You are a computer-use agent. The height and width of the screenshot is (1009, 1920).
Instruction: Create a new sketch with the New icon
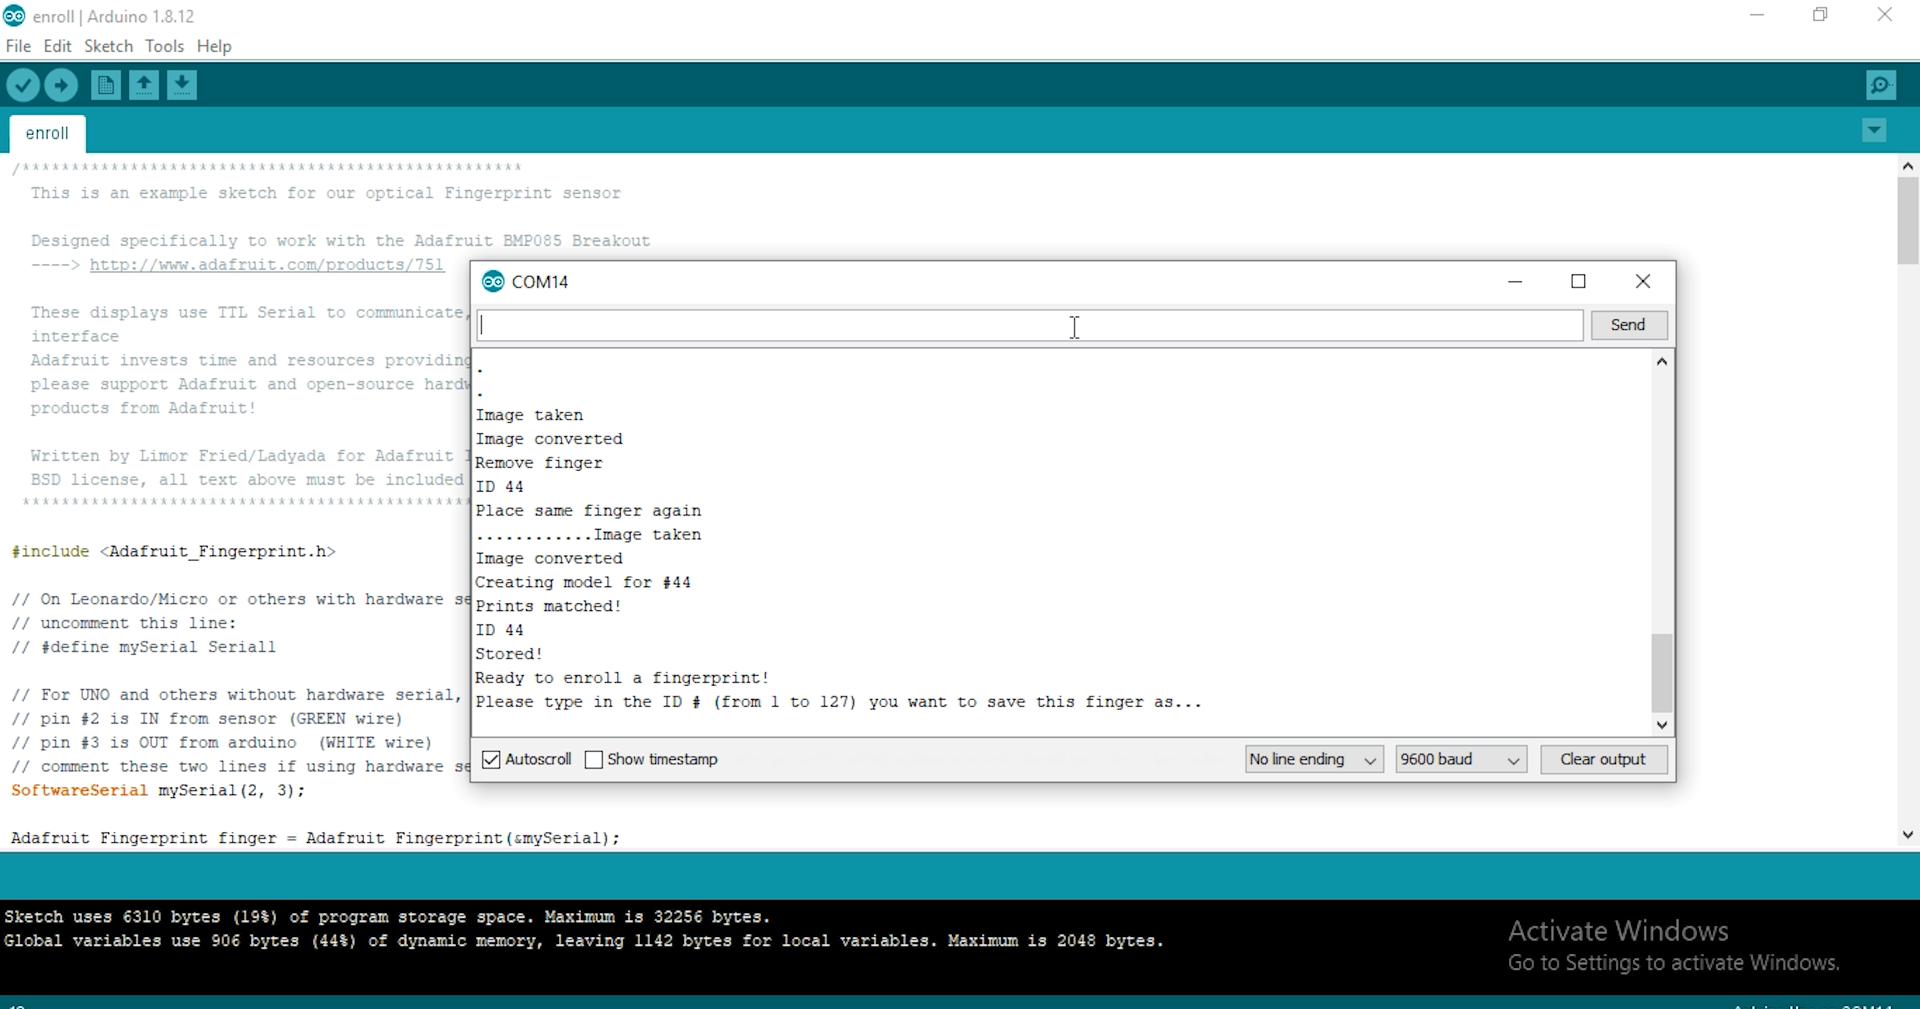[x=105, y=85]
